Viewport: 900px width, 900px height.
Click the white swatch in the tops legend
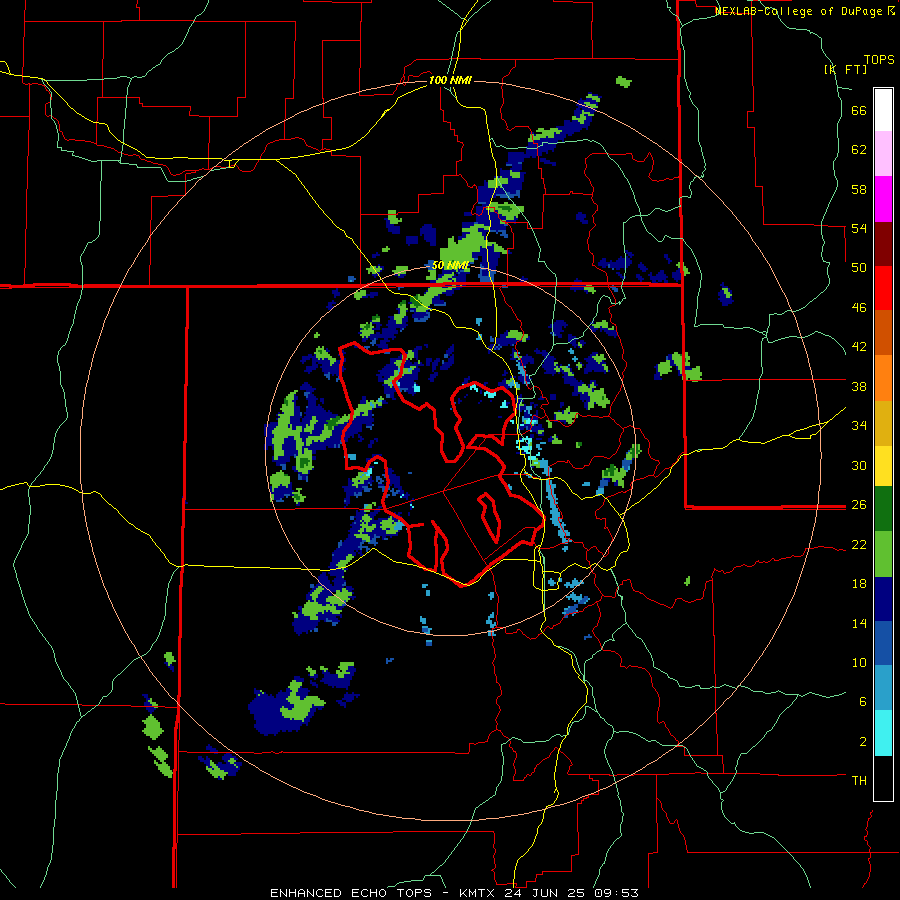point(883,110)
